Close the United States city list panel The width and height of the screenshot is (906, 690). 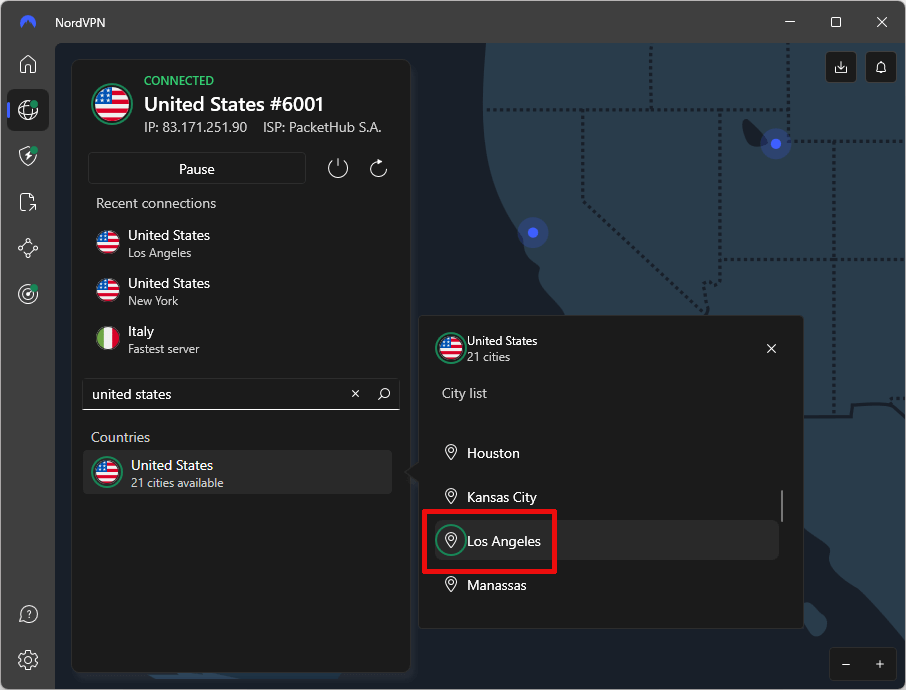tap(771, 348)
